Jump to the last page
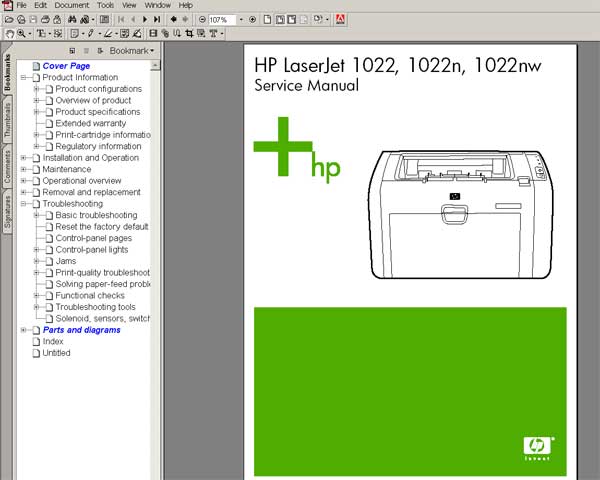This screenshot has height=480, width=600. (x=157, y=20)
